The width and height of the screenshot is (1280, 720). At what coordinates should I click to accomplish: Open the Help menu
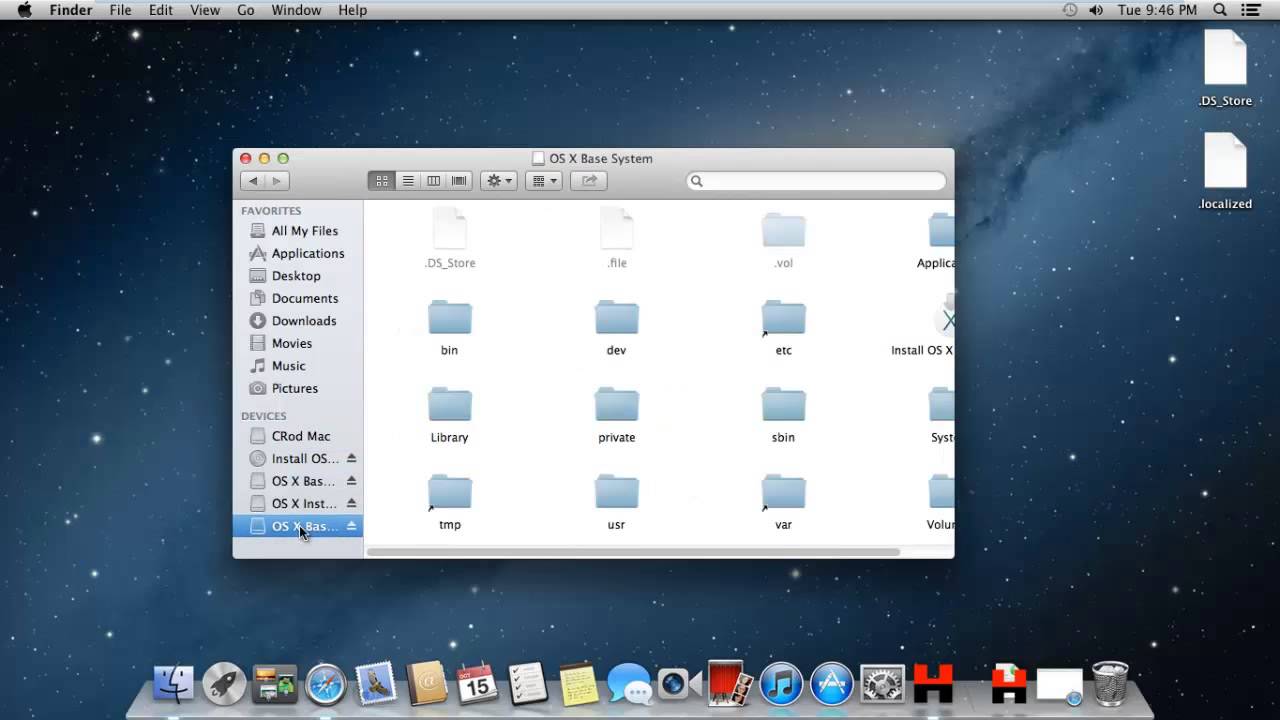[x=353, y=10]
